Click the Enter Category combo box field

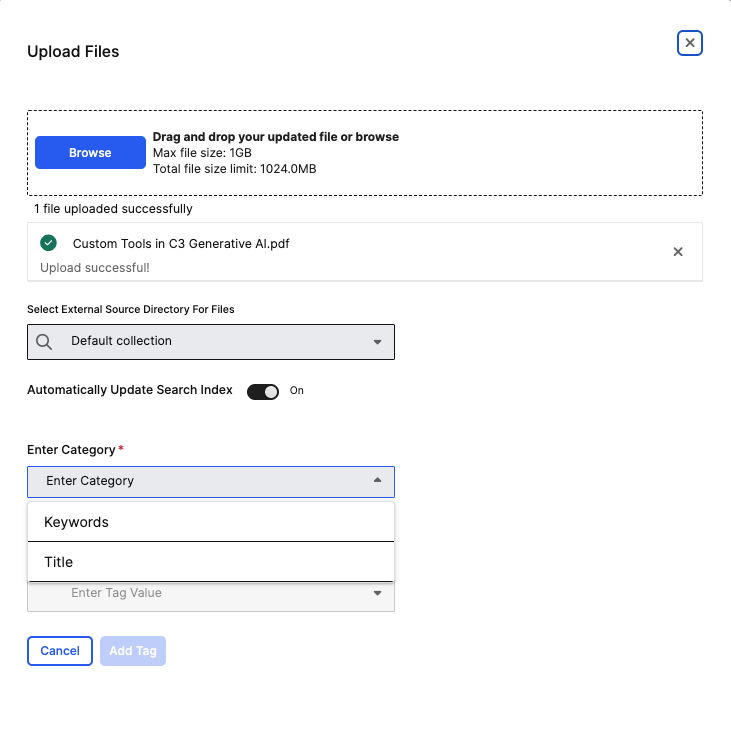click(200, 481)
